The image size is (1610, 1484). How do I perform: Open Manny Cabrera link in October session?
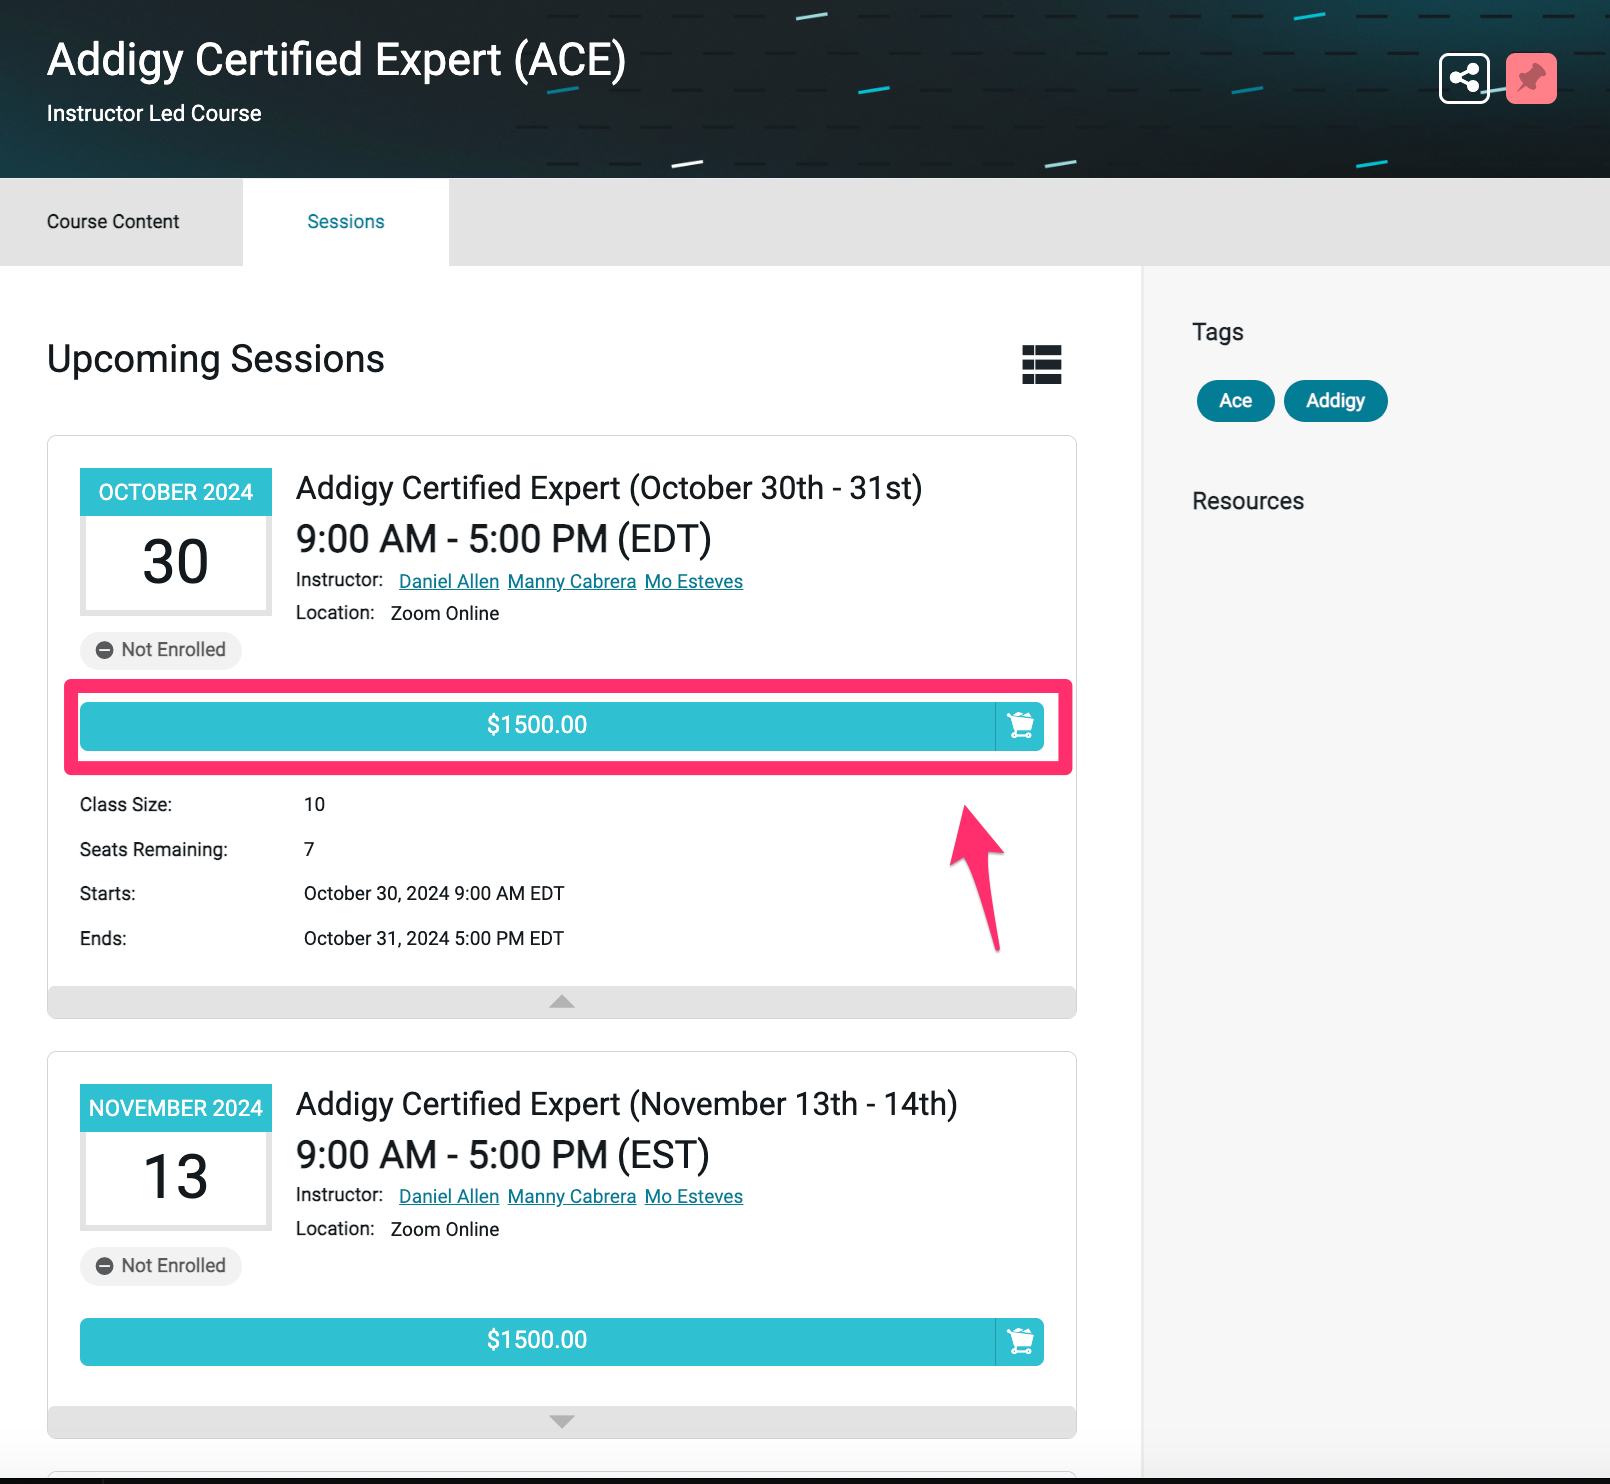[x=571, y=582]
